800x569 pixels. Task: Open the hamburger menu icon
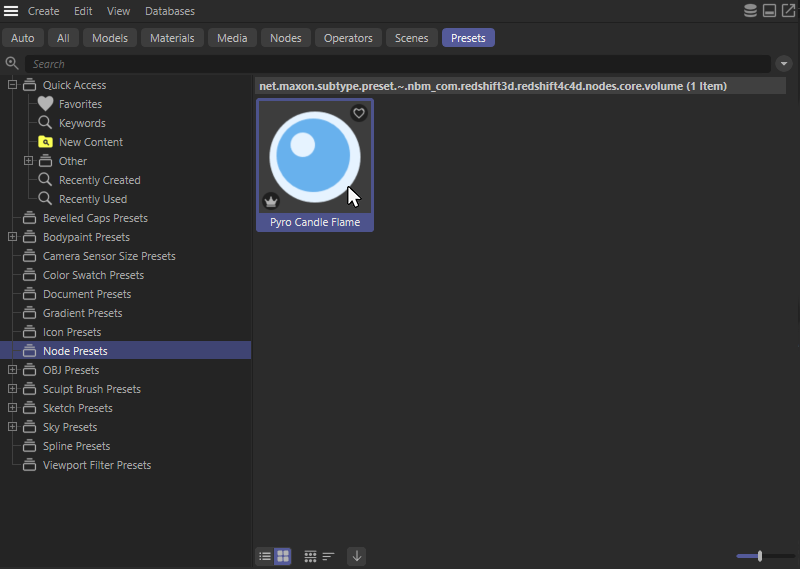coord(11,11)
